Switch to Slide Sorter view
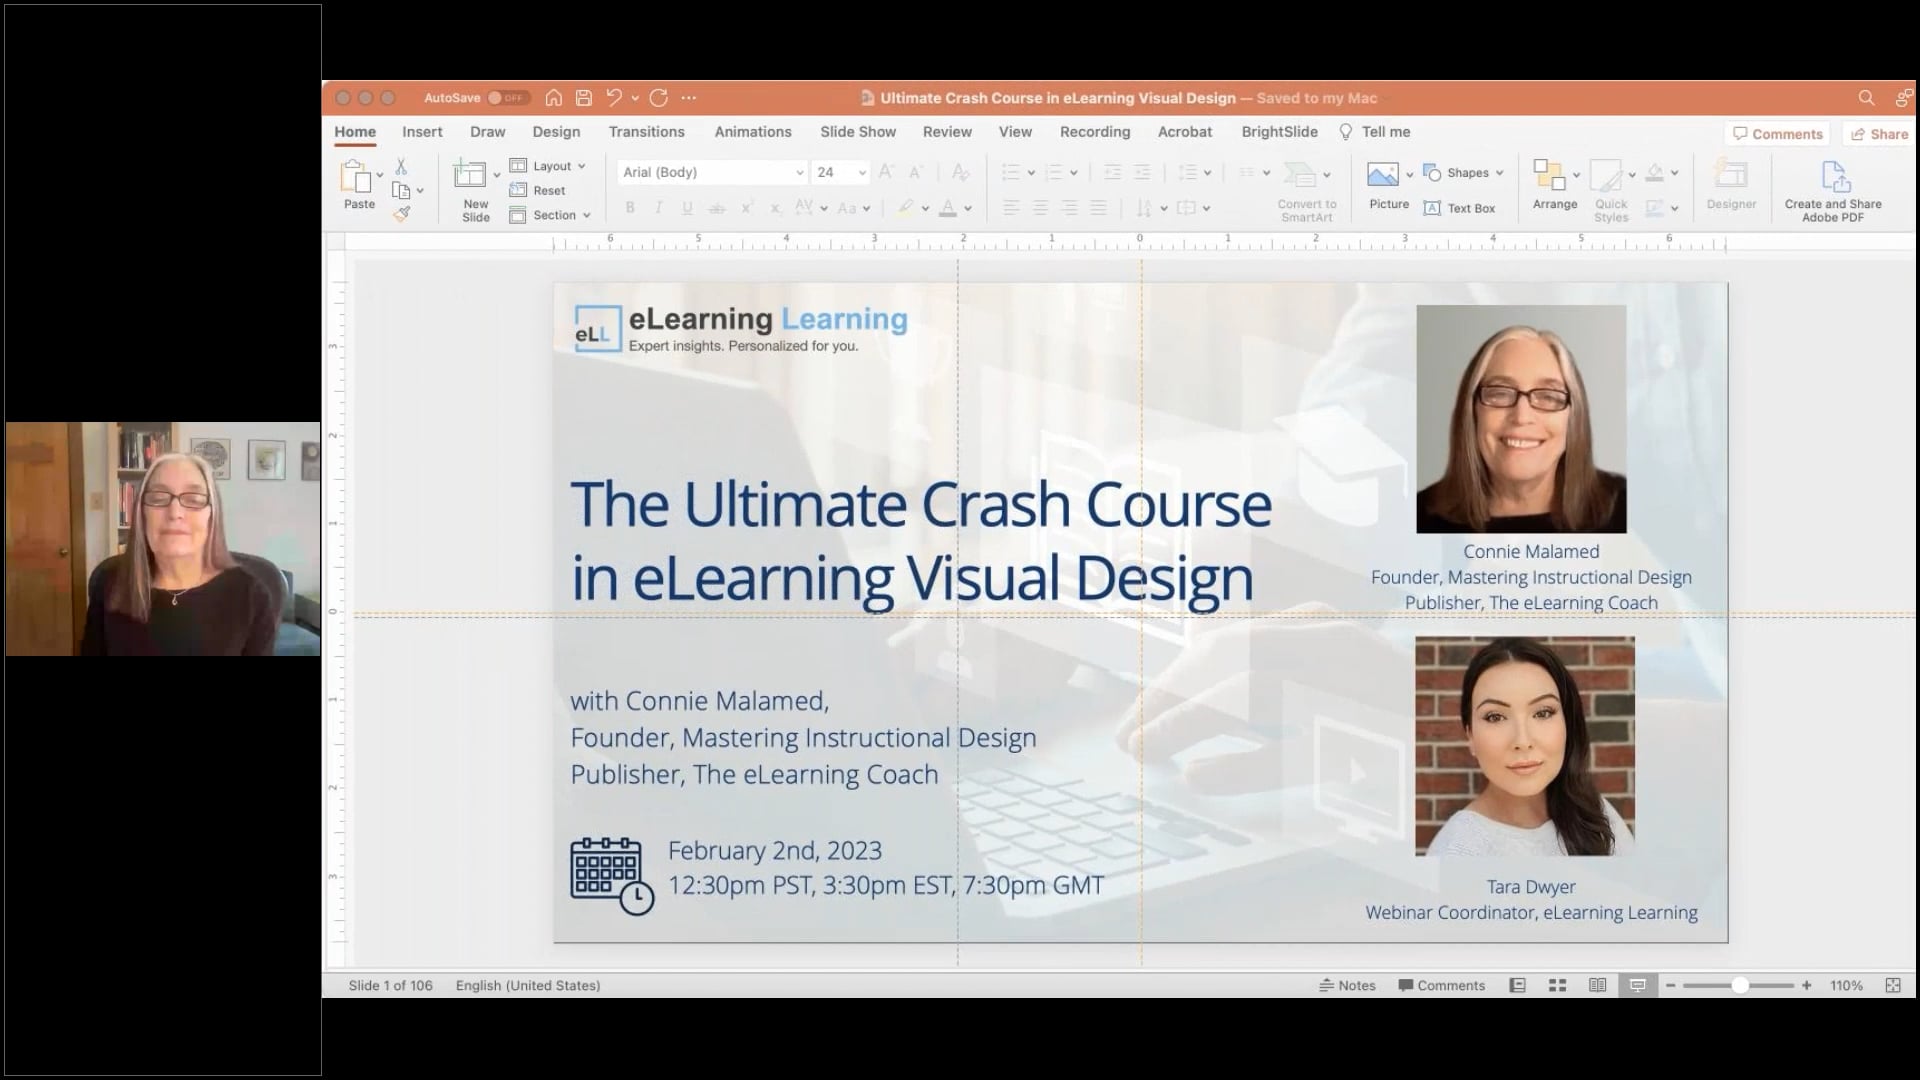 [1557, 985]
